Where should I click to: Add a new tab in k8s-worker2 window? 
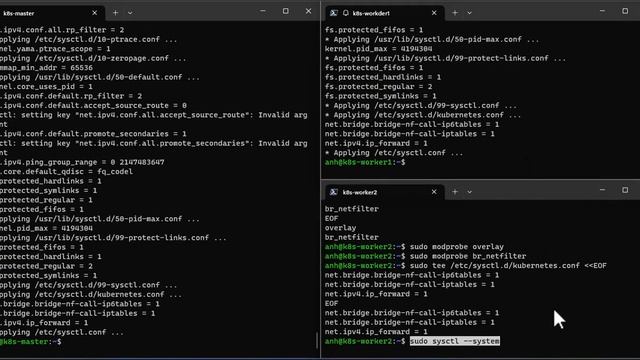[455, 192]
